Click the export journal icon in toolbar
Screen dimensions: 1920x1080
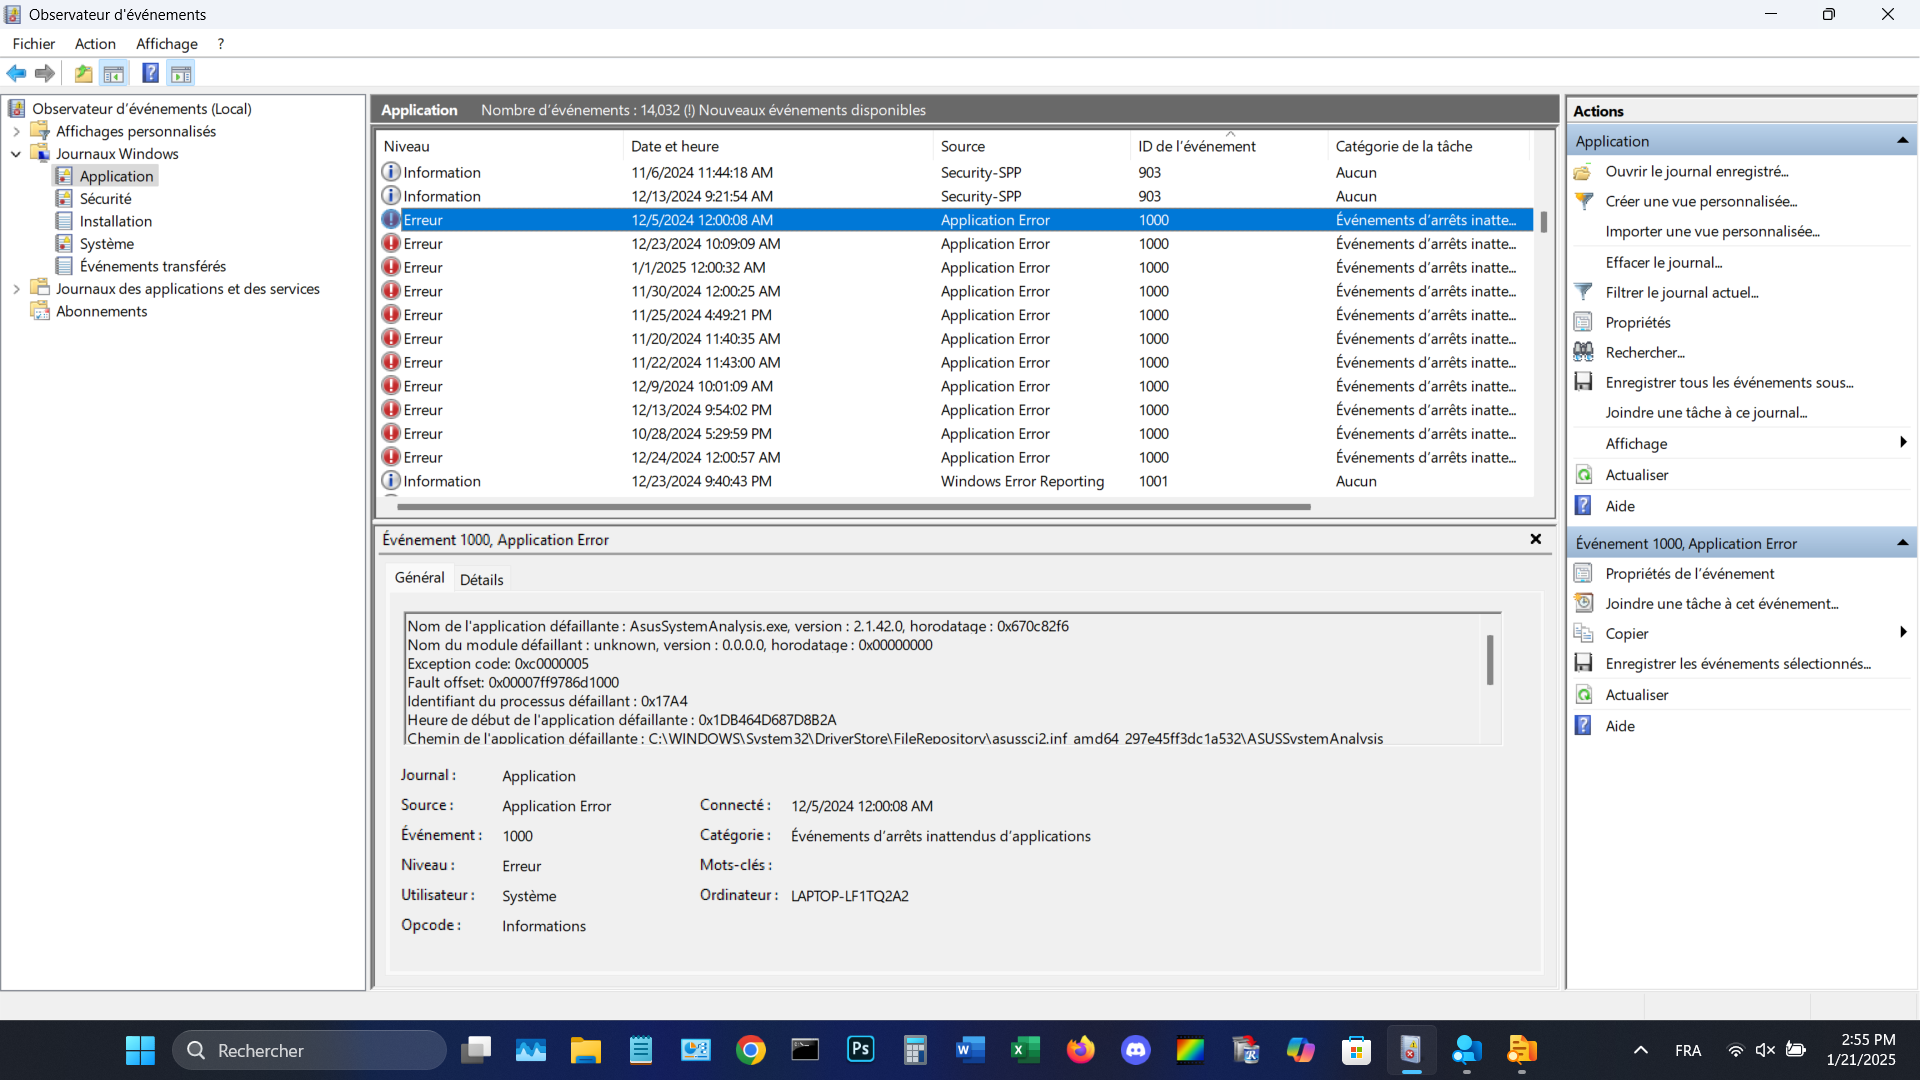point(83,73)
